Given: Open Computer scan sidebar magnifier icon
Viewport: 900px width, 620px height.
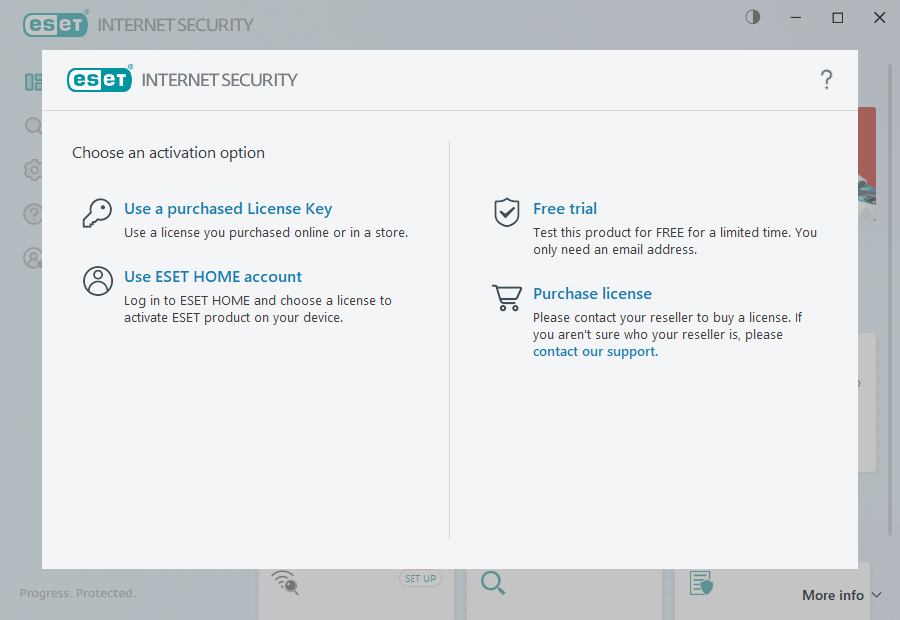Looking at the screenshot, I should (33, 126).
